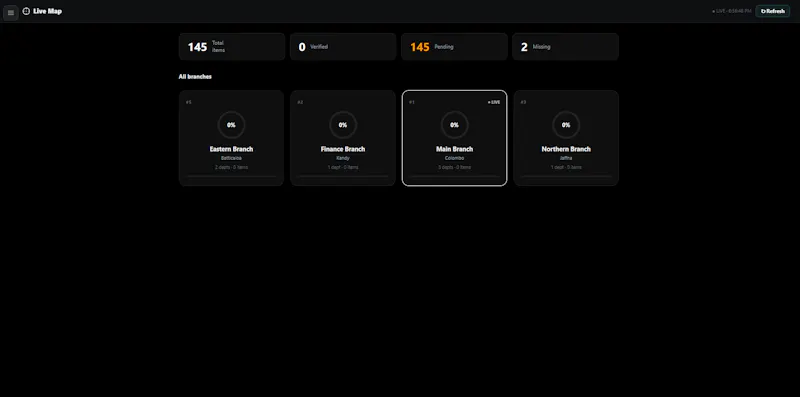The width and height of the screenshot is (800, 397).
Task: Click the Eastern Branch 0% progress ring
Action: [x=231, y=125]
